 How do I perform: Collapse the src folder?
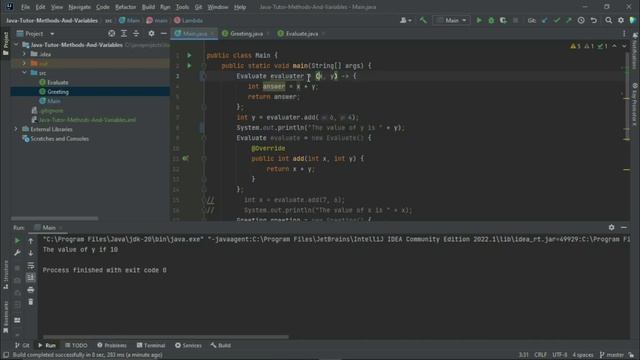tap(24, 73)
